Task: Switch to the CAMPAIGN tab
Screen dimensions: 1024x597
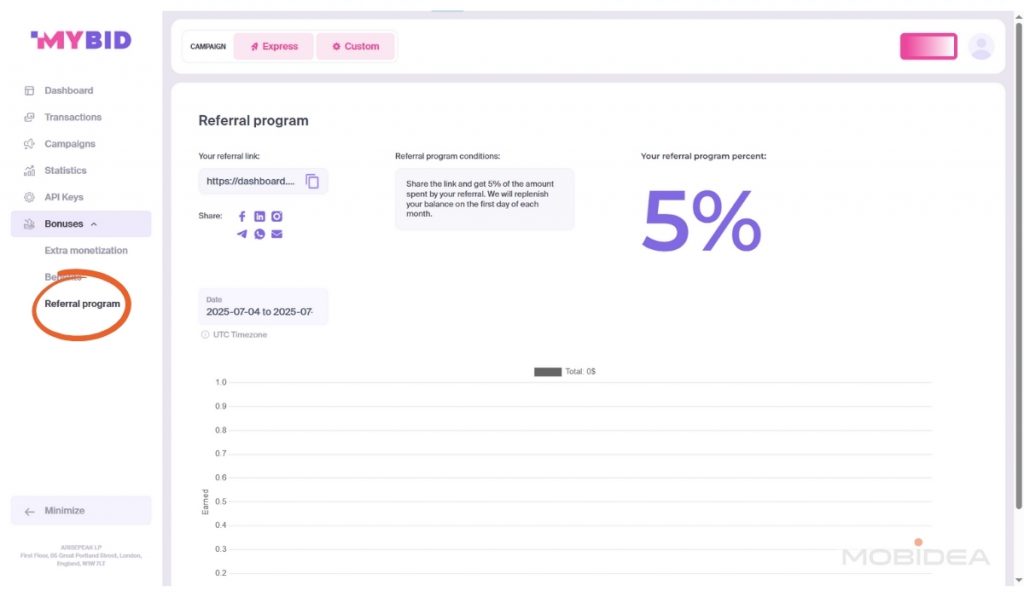Action: (x=206, y=46)
